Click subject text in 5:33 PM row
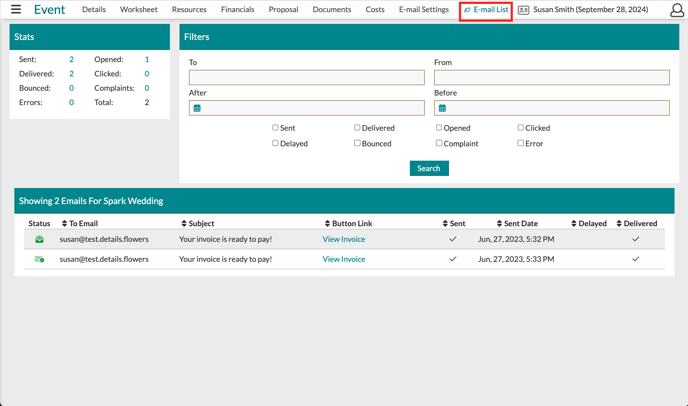 pos(226,259)
